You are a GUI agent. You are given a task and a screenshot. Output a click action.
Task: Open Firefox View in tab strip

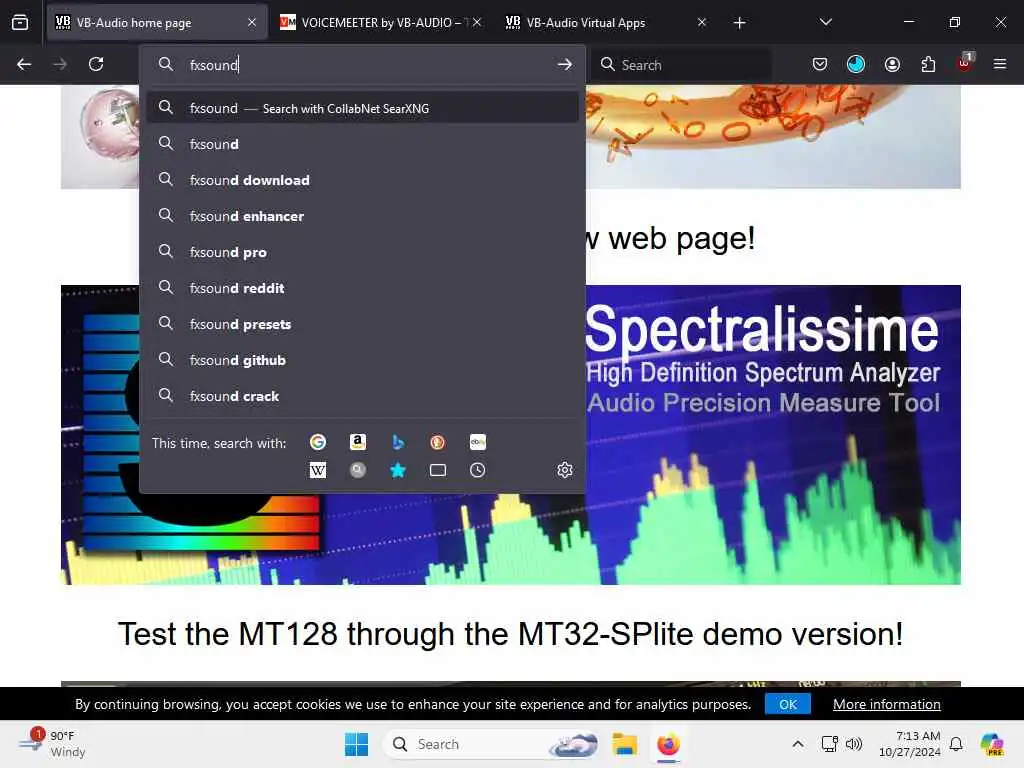pos(20,23)
